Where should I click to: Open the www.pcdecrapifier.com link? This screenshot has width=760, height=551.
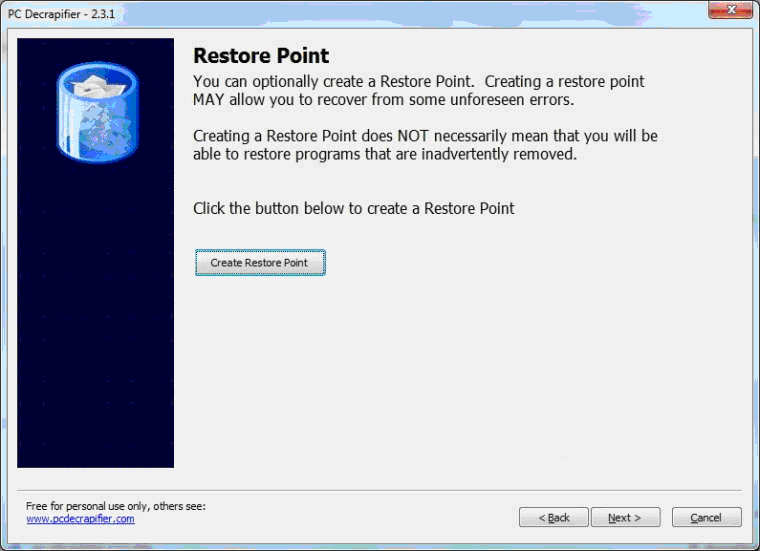coord(80,519)
